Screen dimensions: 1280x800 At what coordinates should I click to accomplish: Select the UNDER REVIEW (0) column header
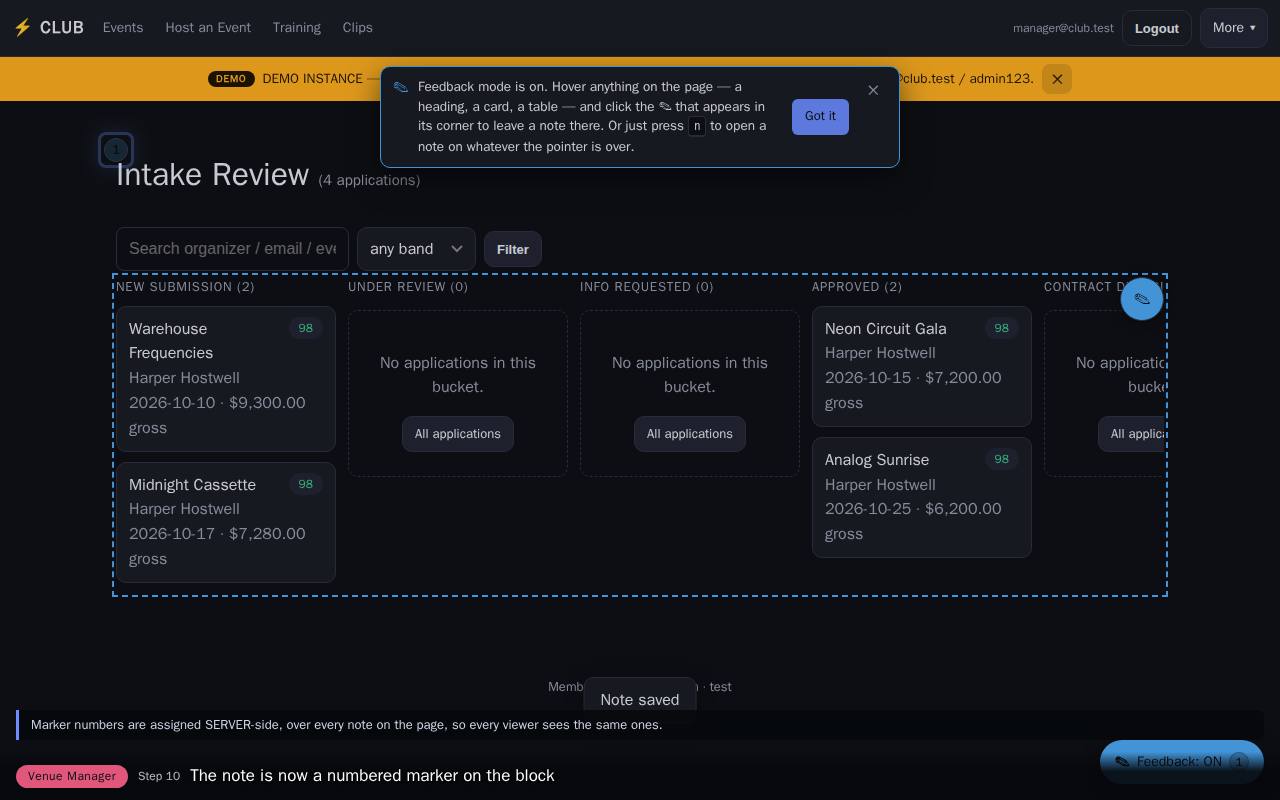408,287
